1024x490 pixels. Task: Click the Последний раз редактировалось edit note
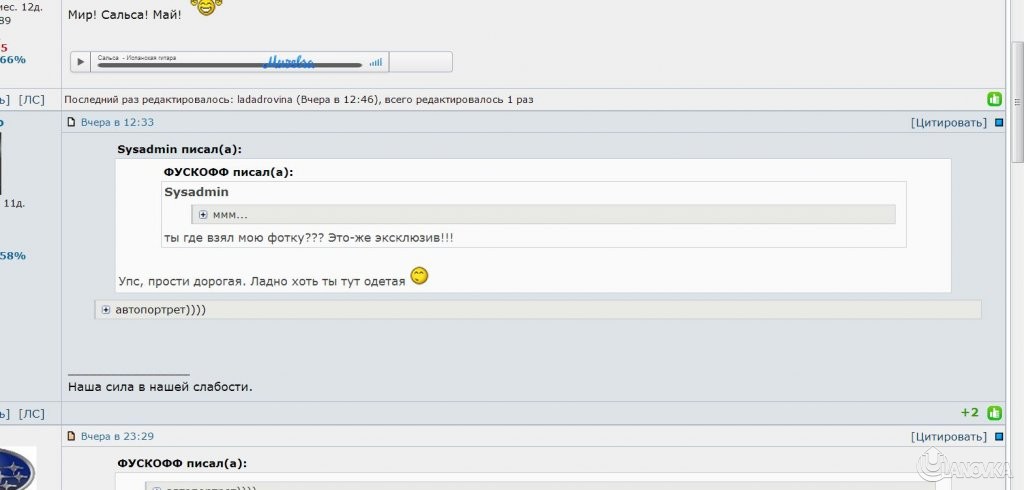tap(298, 100)
